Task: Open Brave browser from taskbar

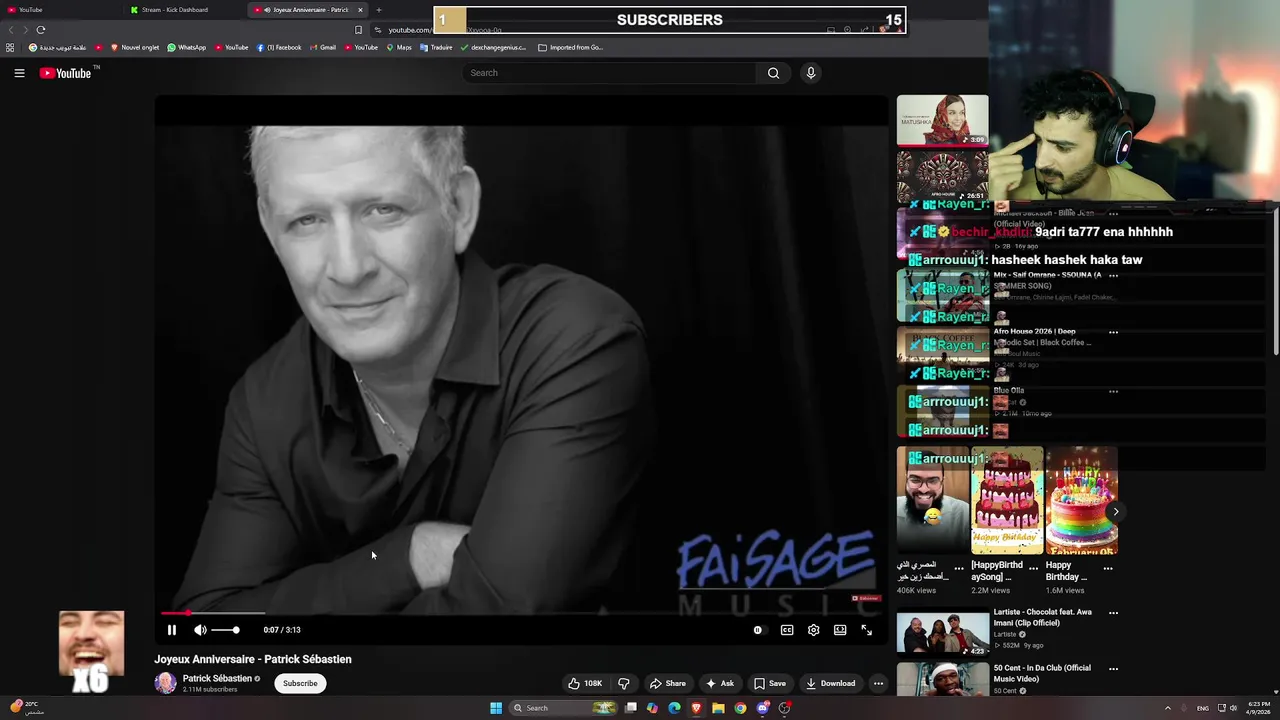Action: click(696, 708)
